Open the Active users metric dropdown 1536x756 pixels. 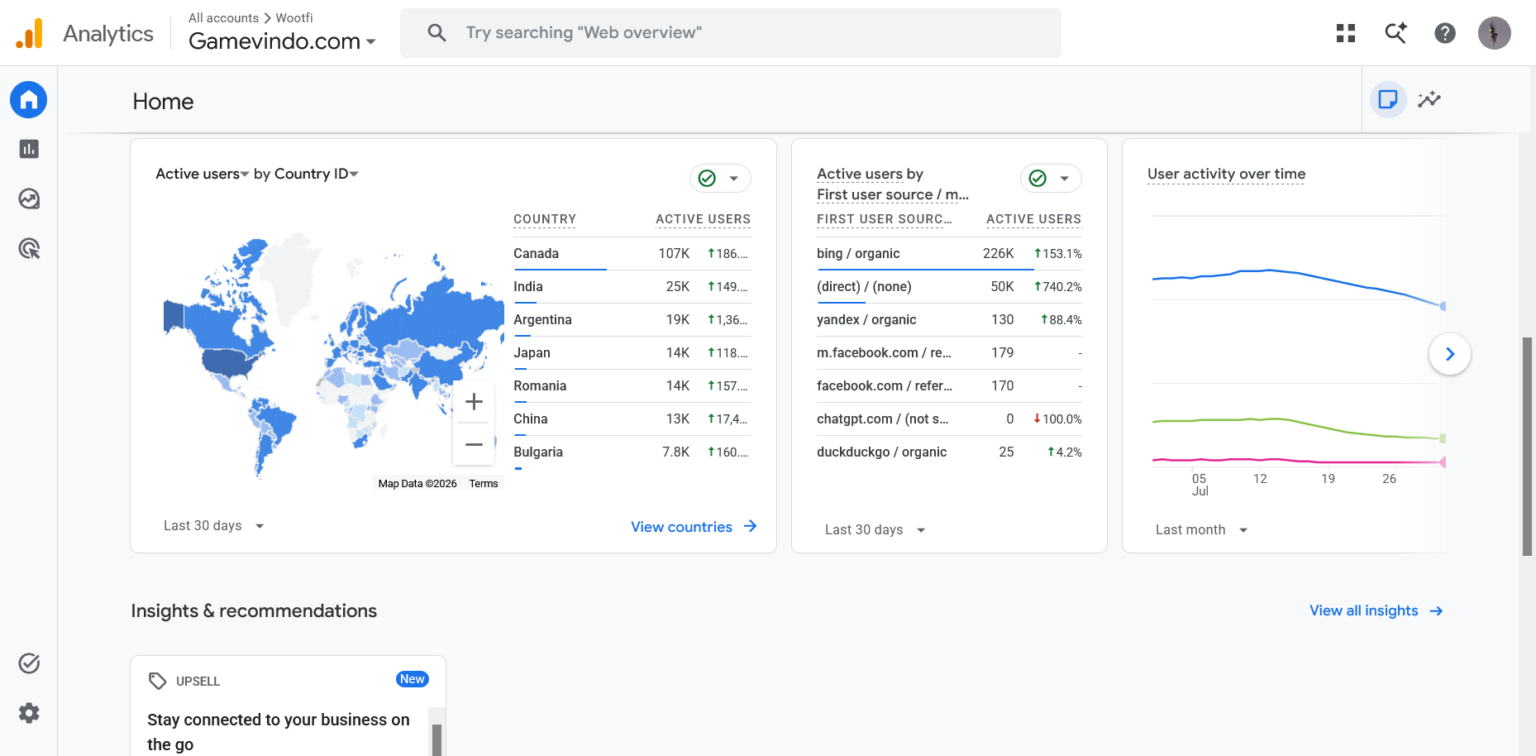pos(202,174)
